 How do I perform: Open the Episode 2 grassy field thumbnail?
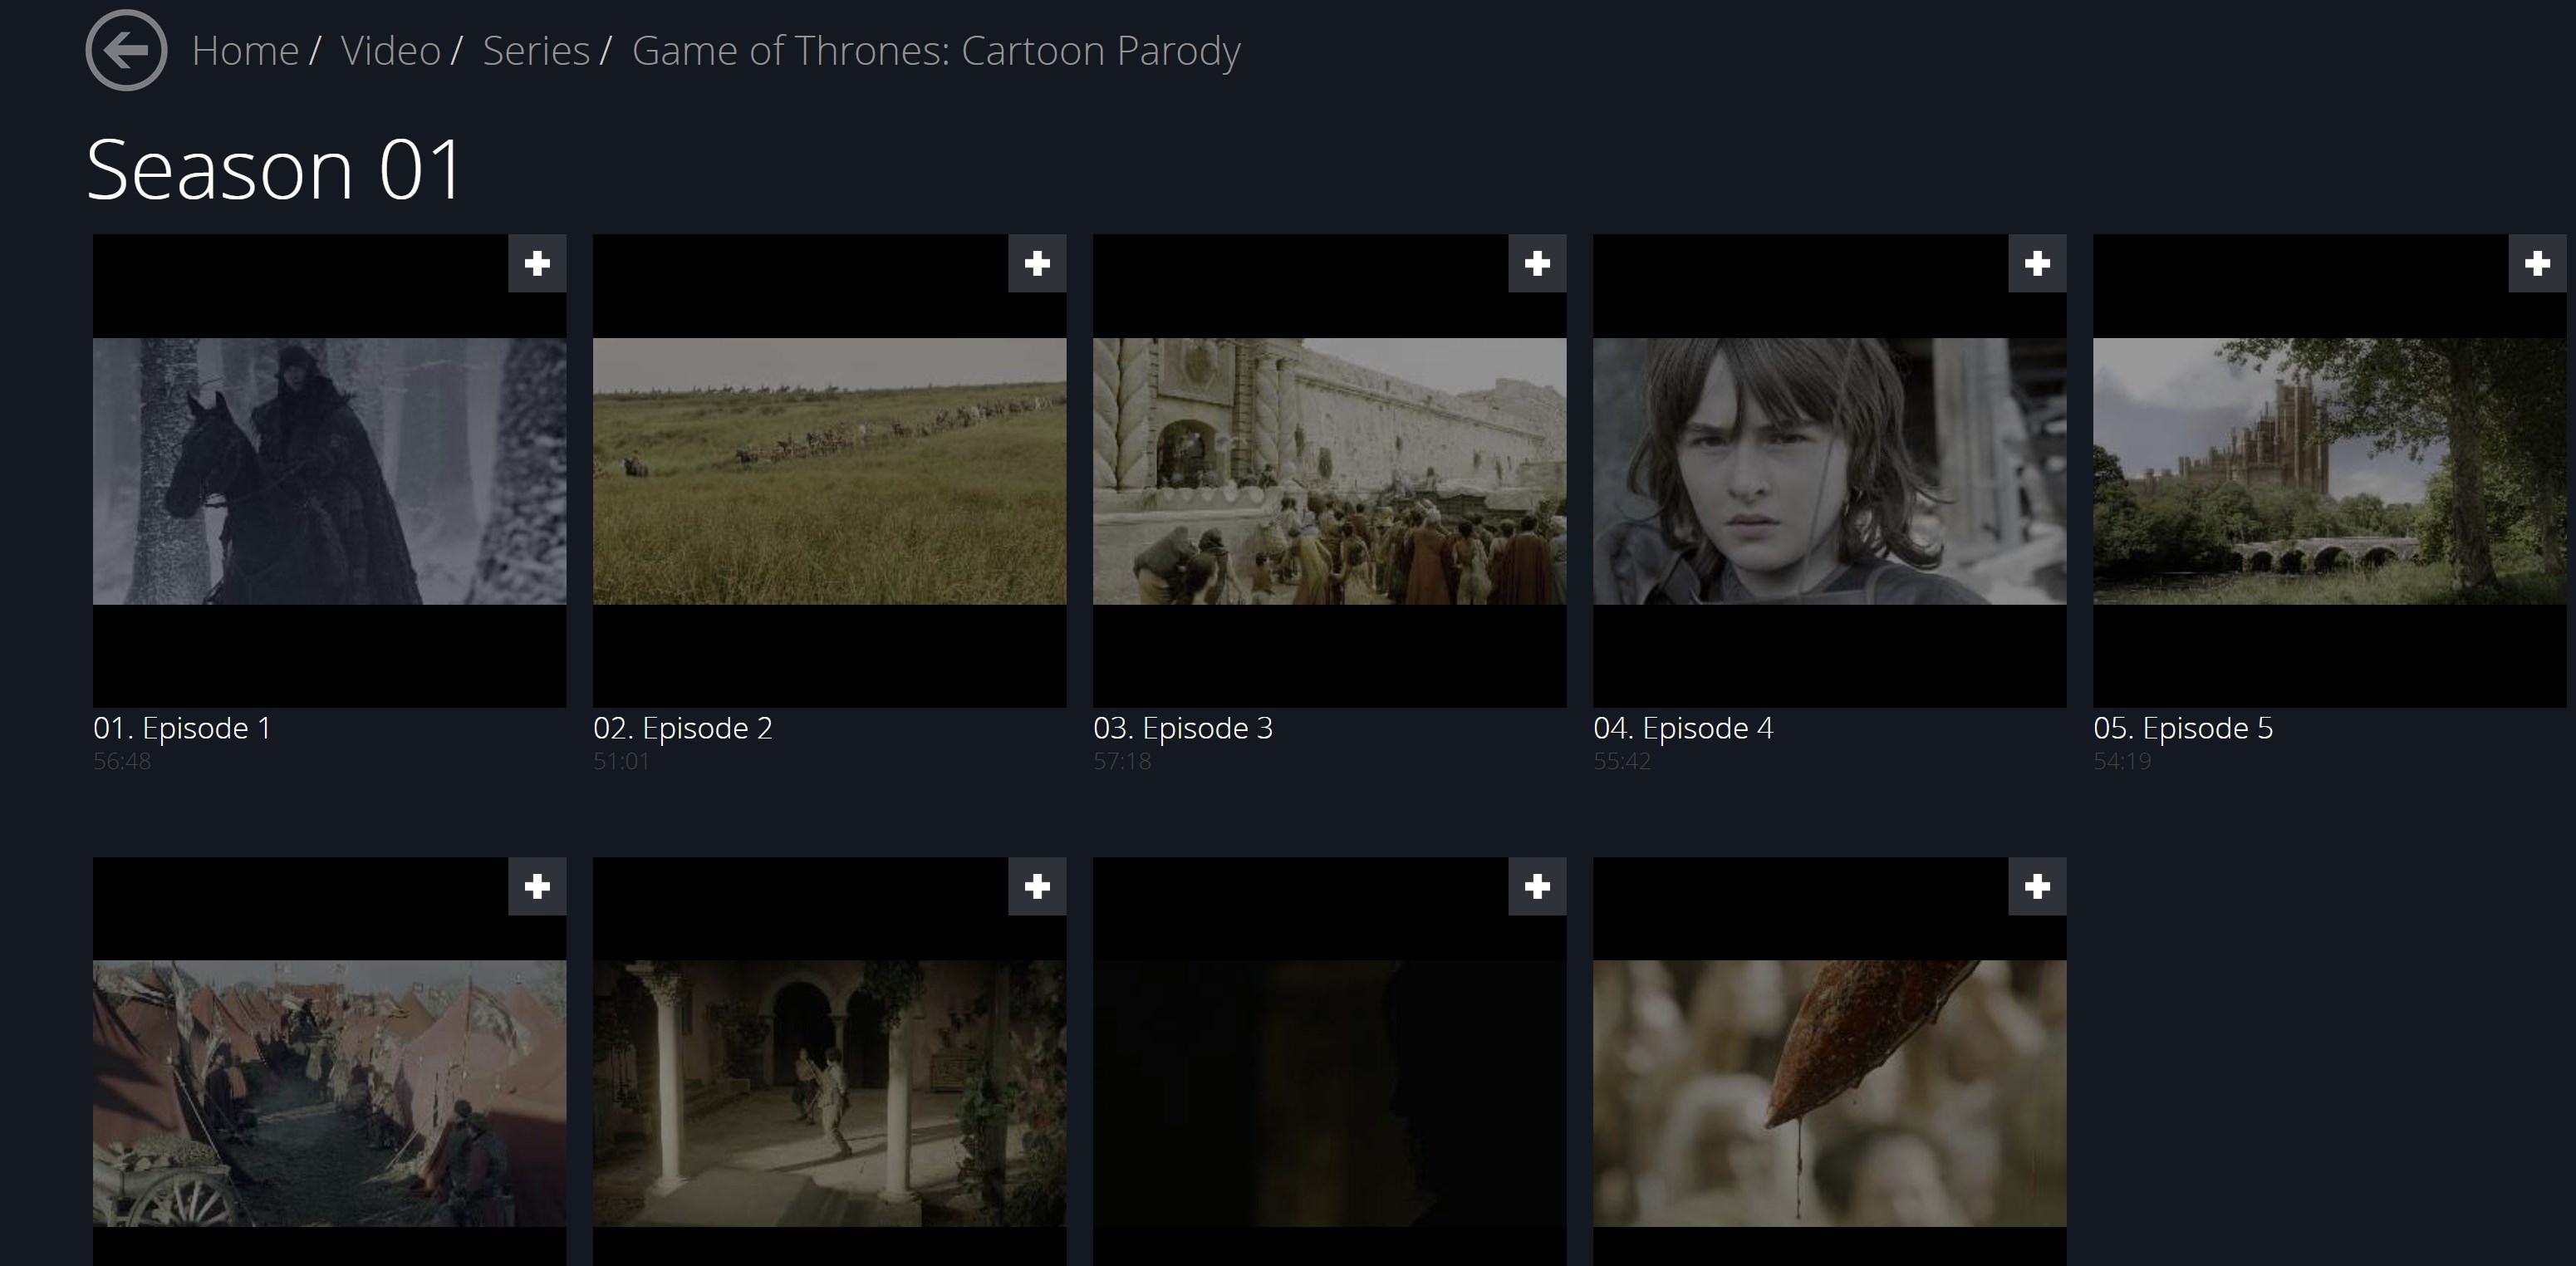coord(829,471)
